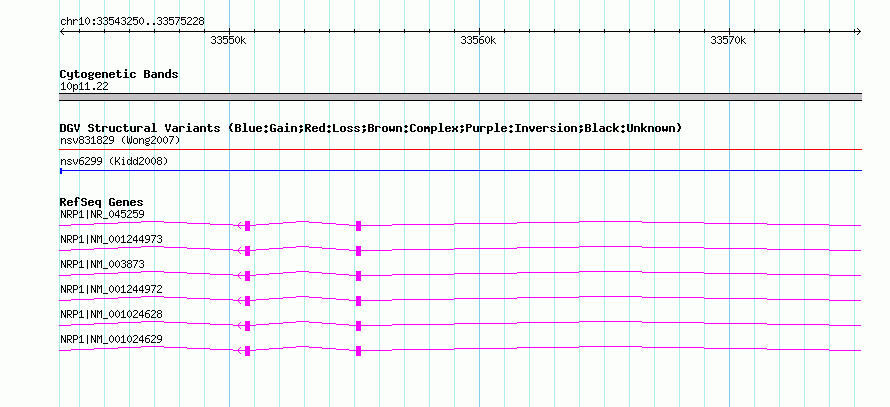Click the blue nsv6299 gain variant line

coord(460,170)
